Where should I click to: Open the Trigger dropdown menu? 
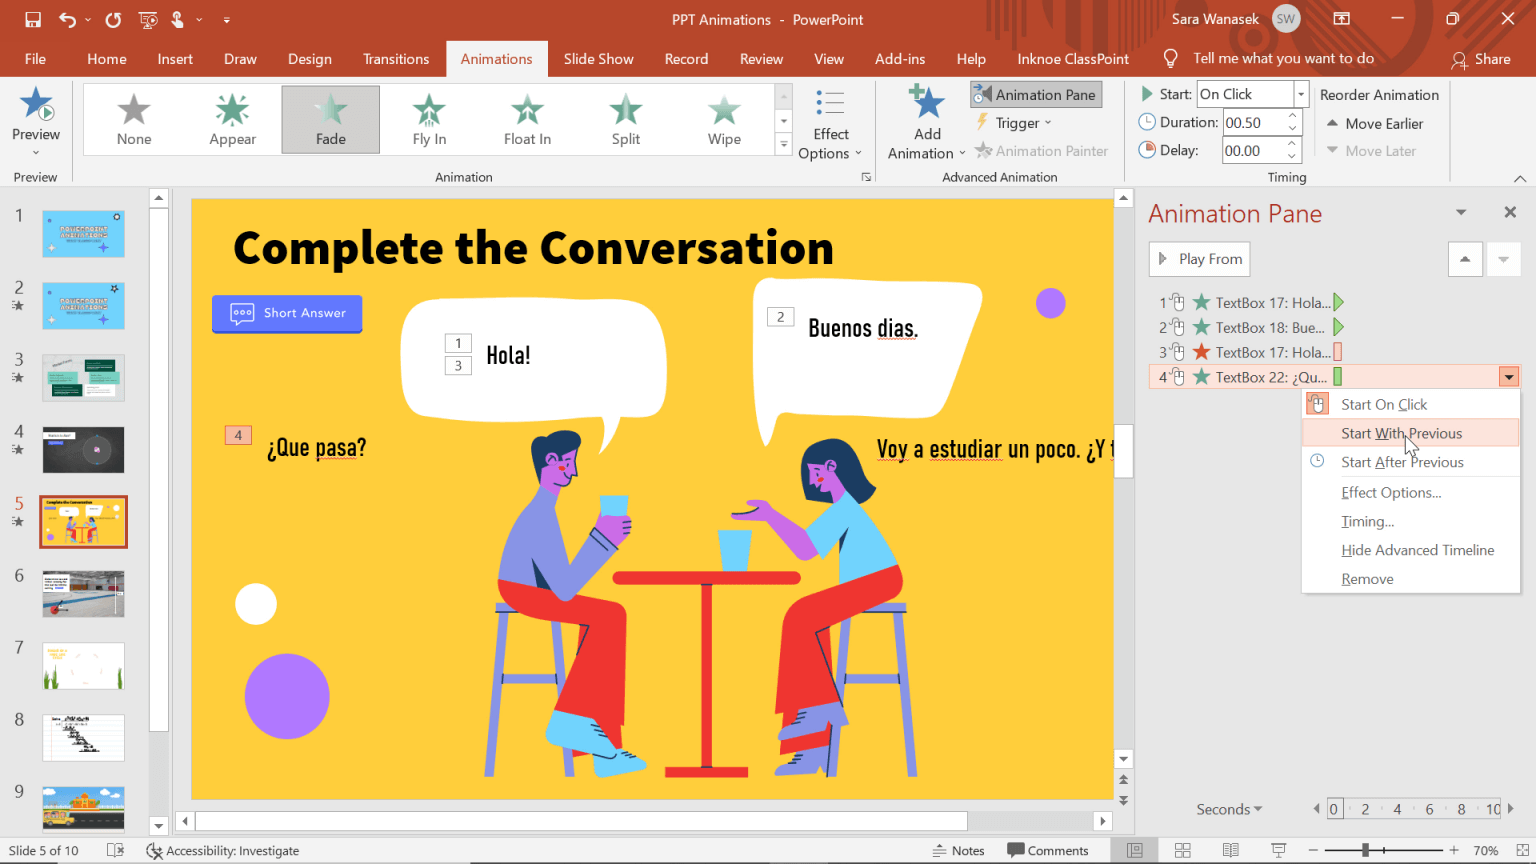point(1014,122)
